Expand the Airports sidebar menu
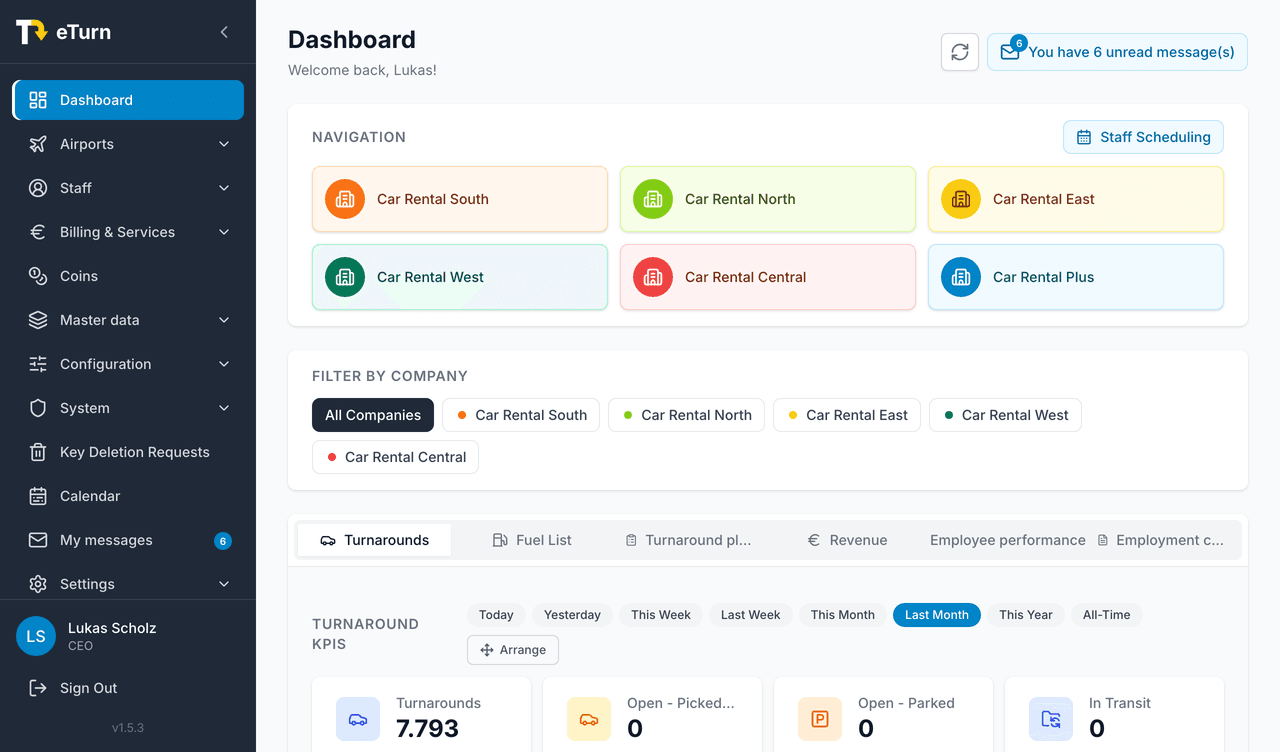This screenshot has width=1280, height=752. coord(128,144)
